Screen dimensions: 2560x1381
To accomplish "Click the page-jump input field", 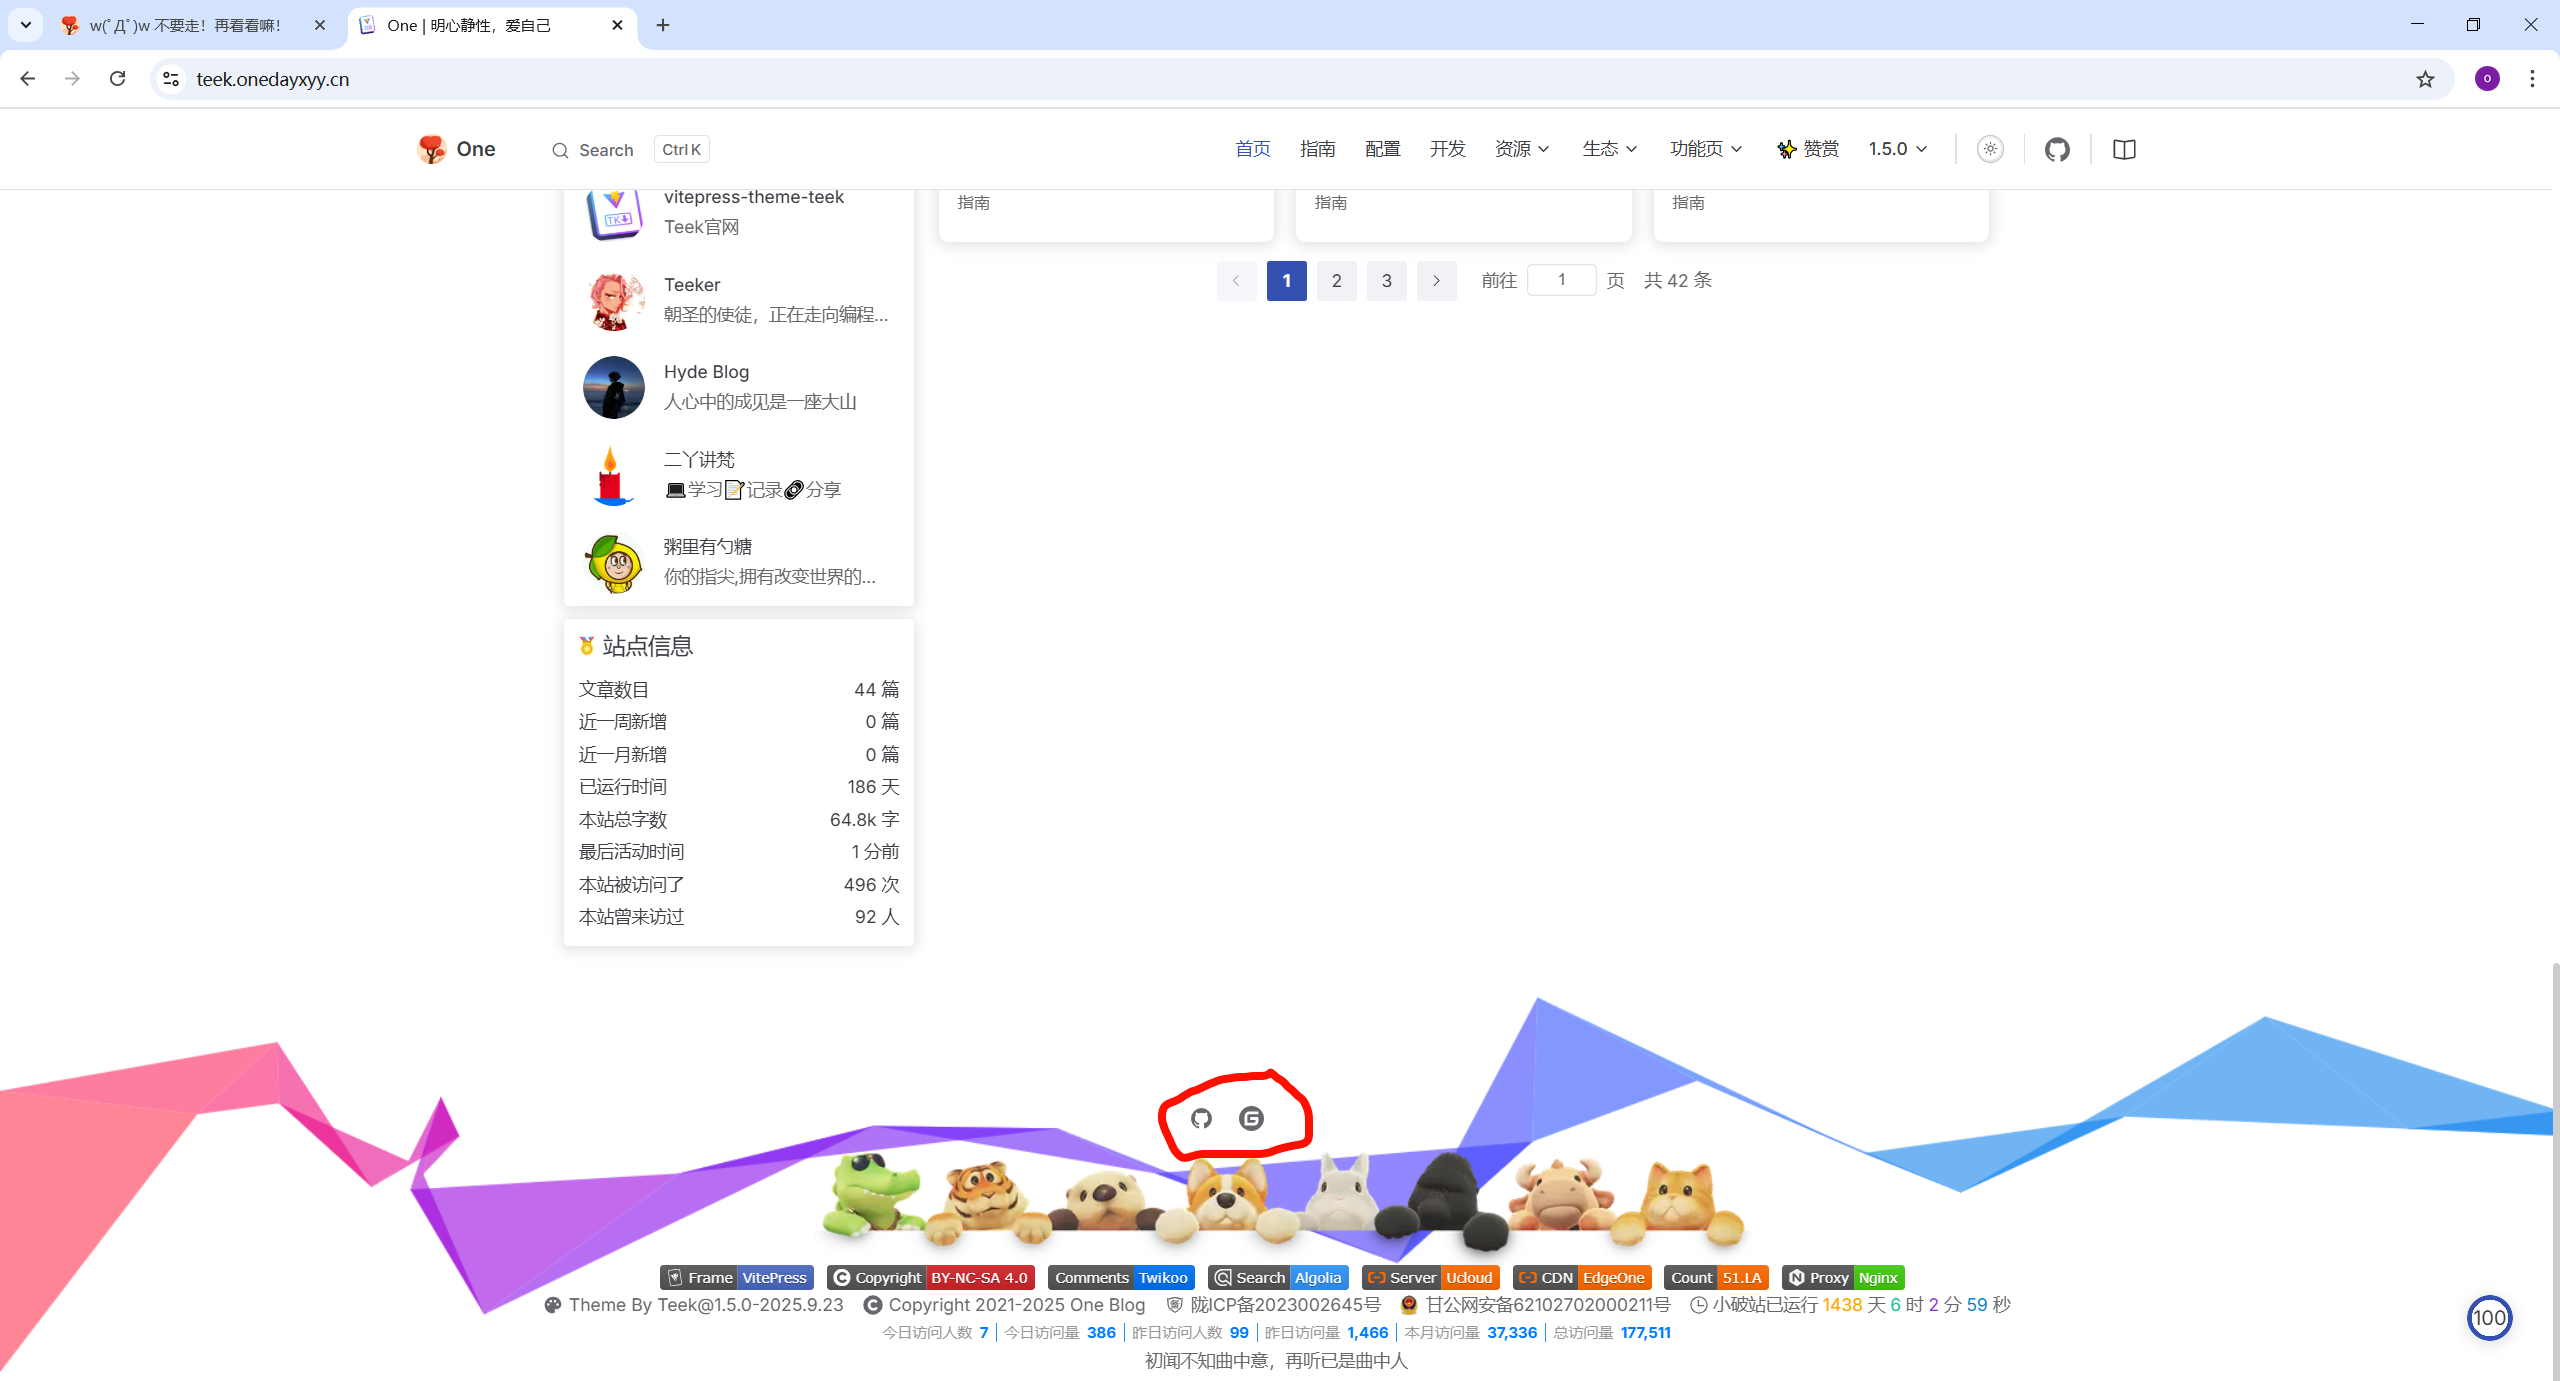I will click(x=1561, y=280).
